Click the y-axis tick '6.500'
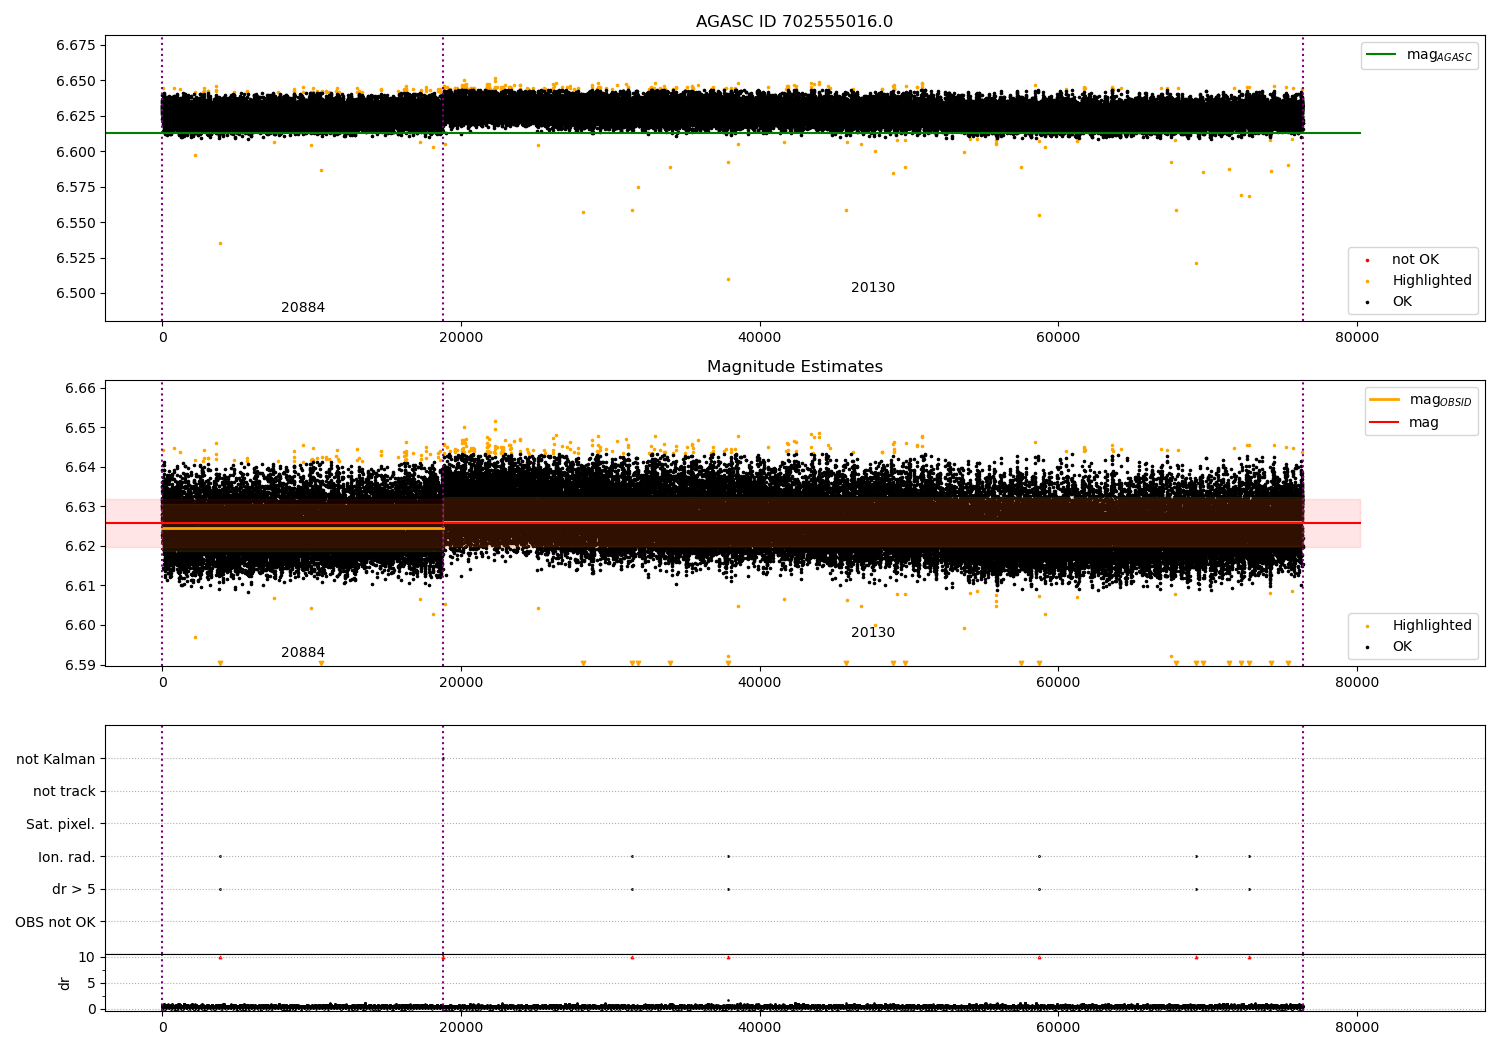This screenshot has height=1050, width=1500. (x=76, y=294)
